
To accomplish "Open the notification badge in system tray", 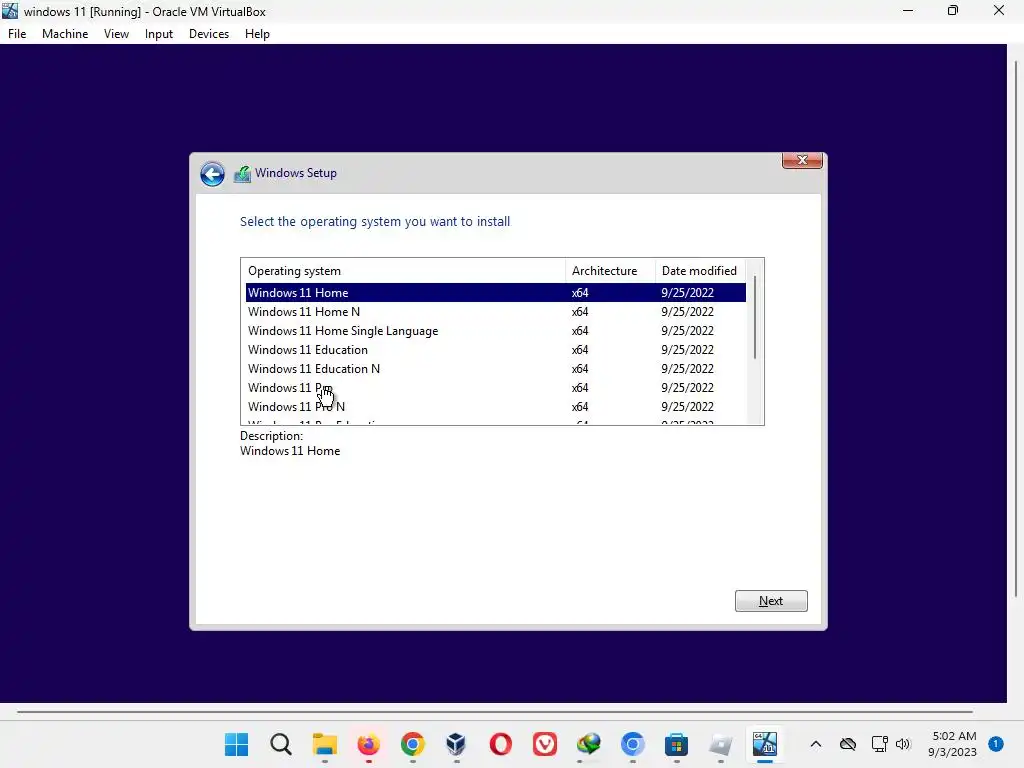I will pos(996,743).
